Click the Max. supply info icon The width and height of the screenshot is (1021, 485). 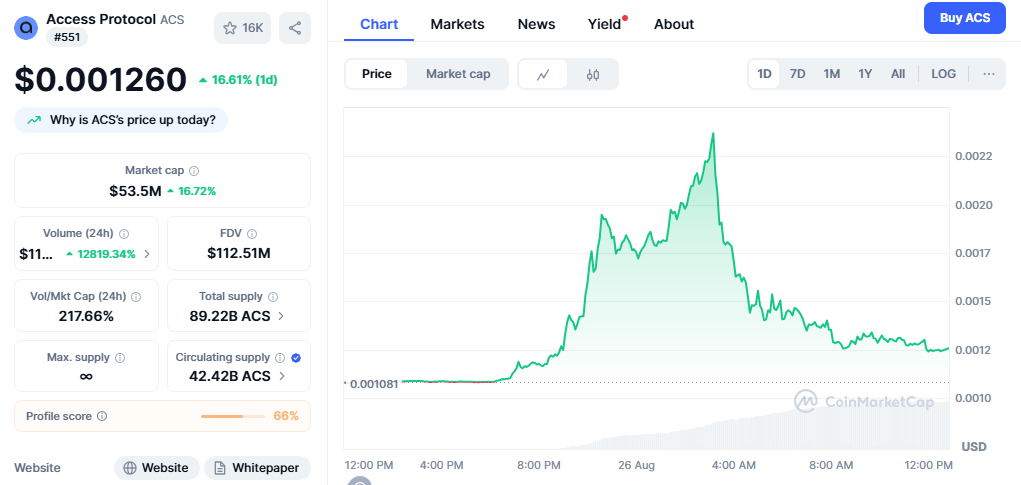pos(120,357)
